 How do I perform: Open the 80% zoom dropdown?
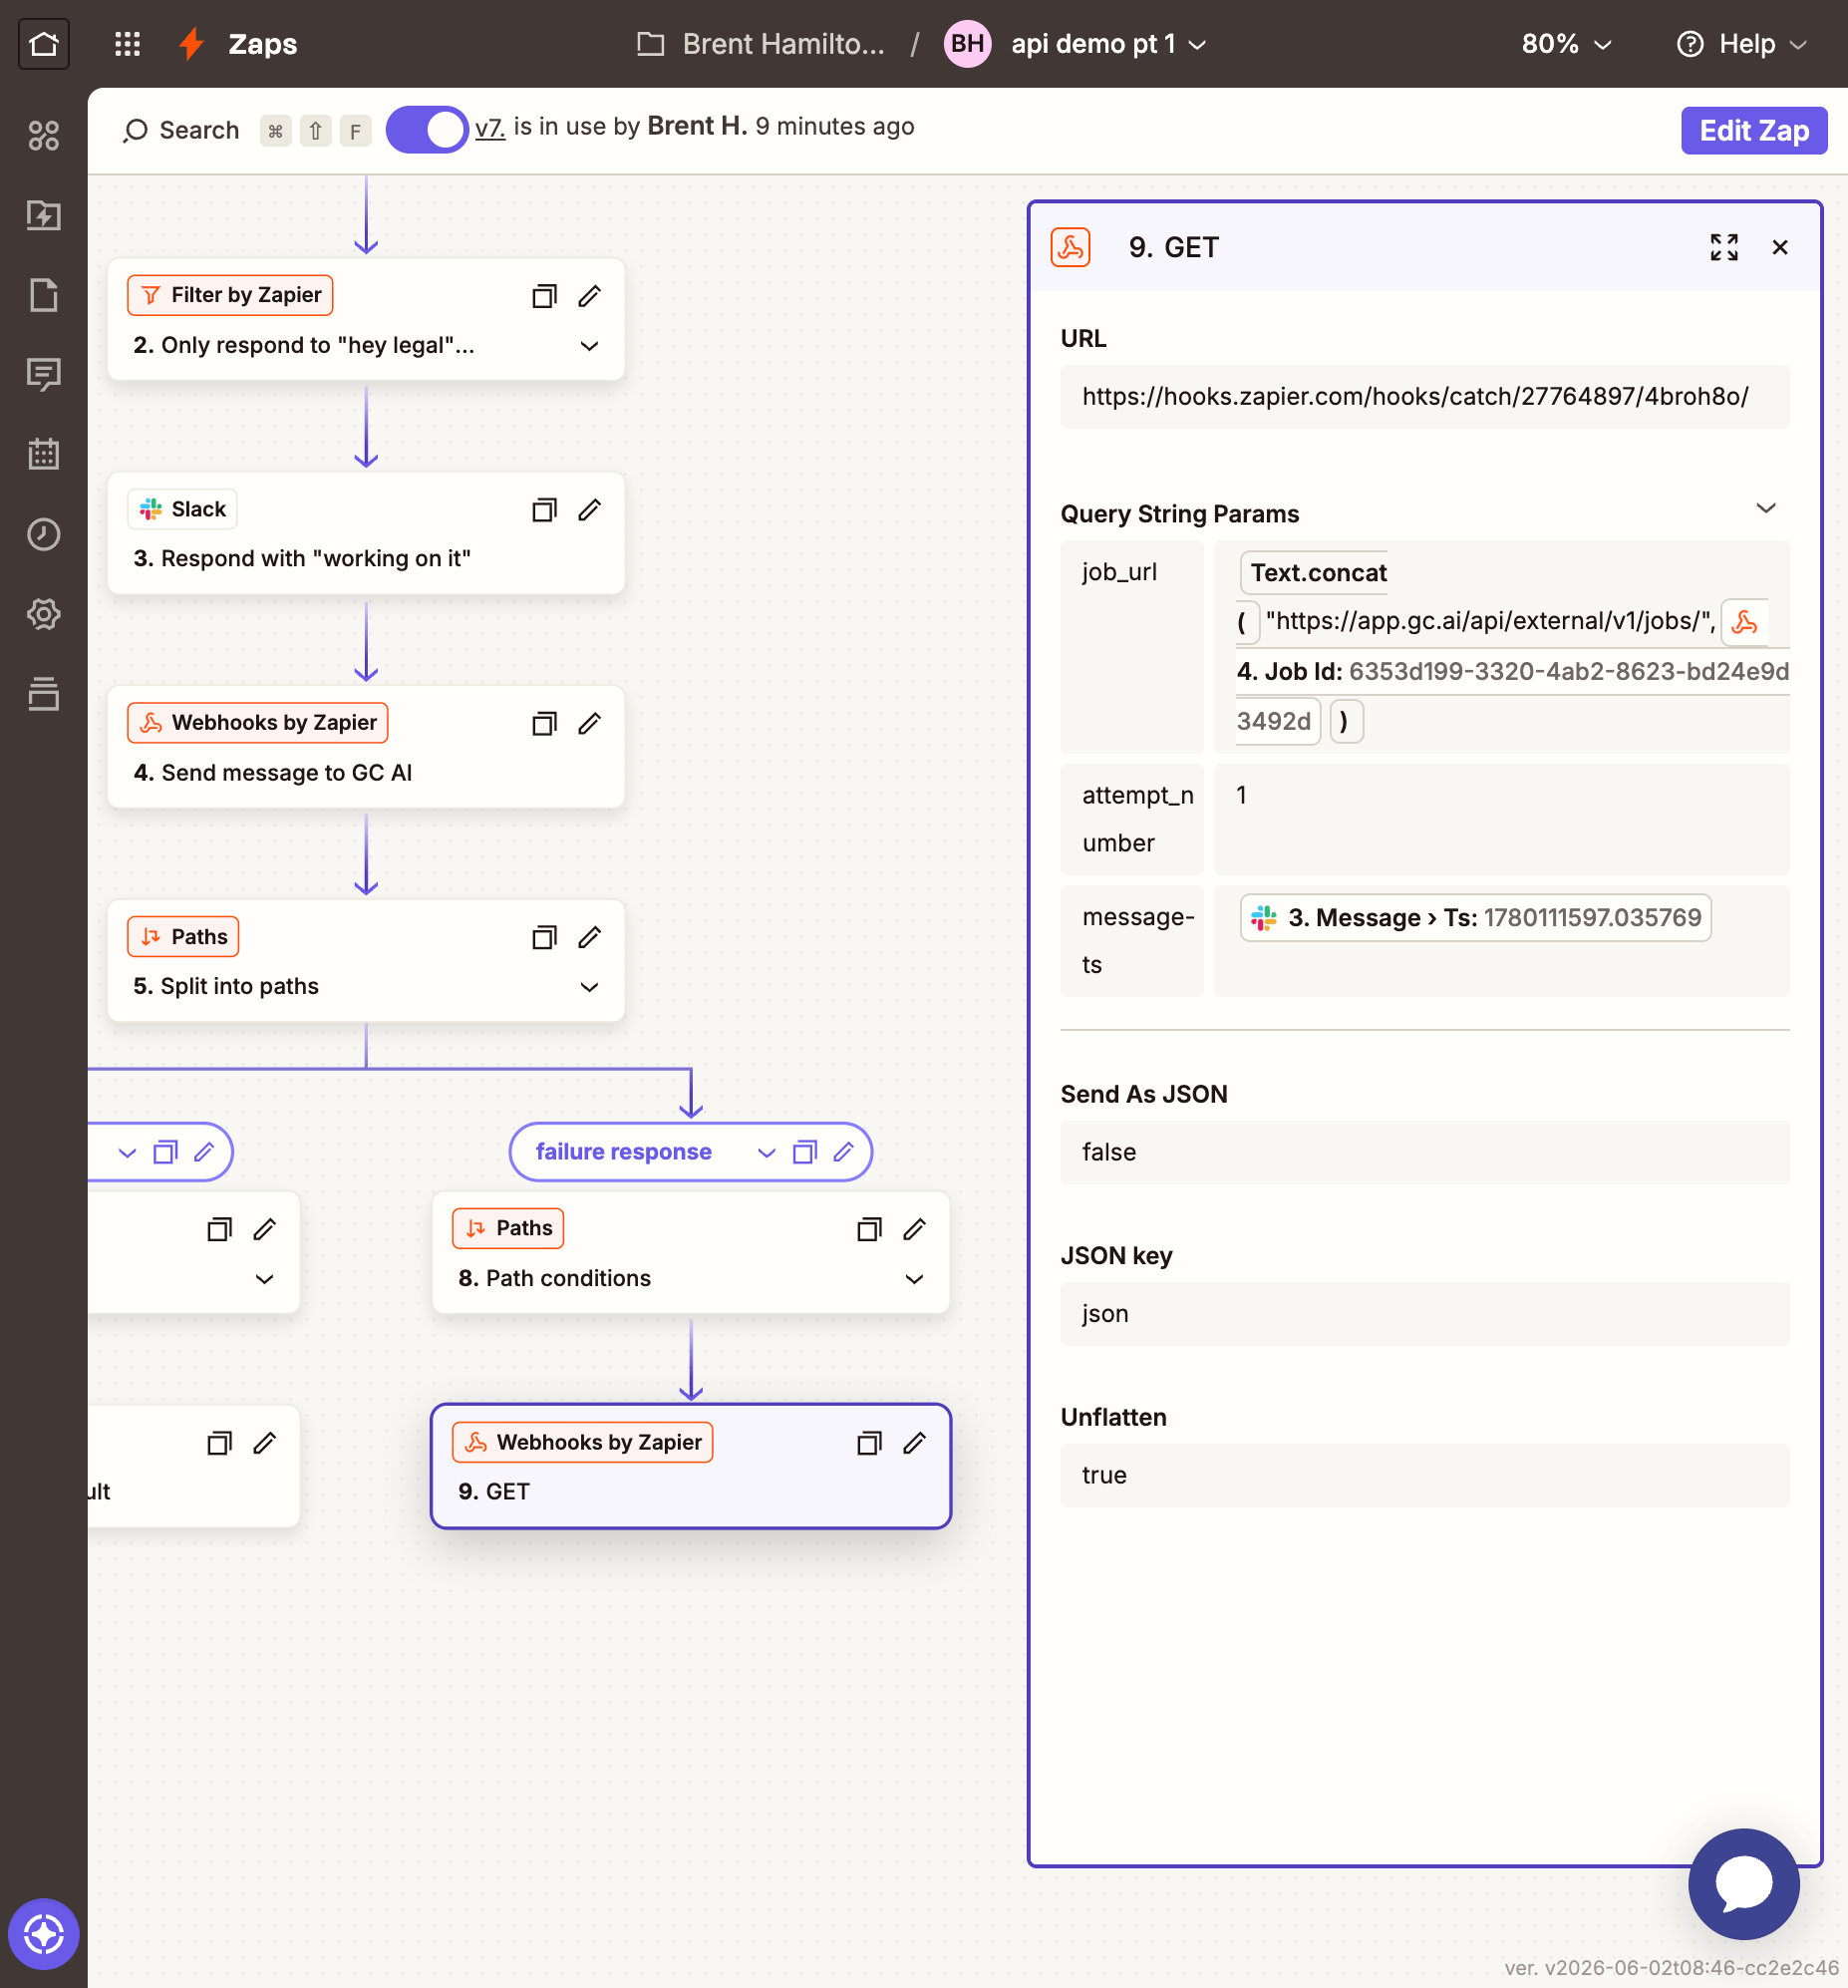click(1566, 44)
